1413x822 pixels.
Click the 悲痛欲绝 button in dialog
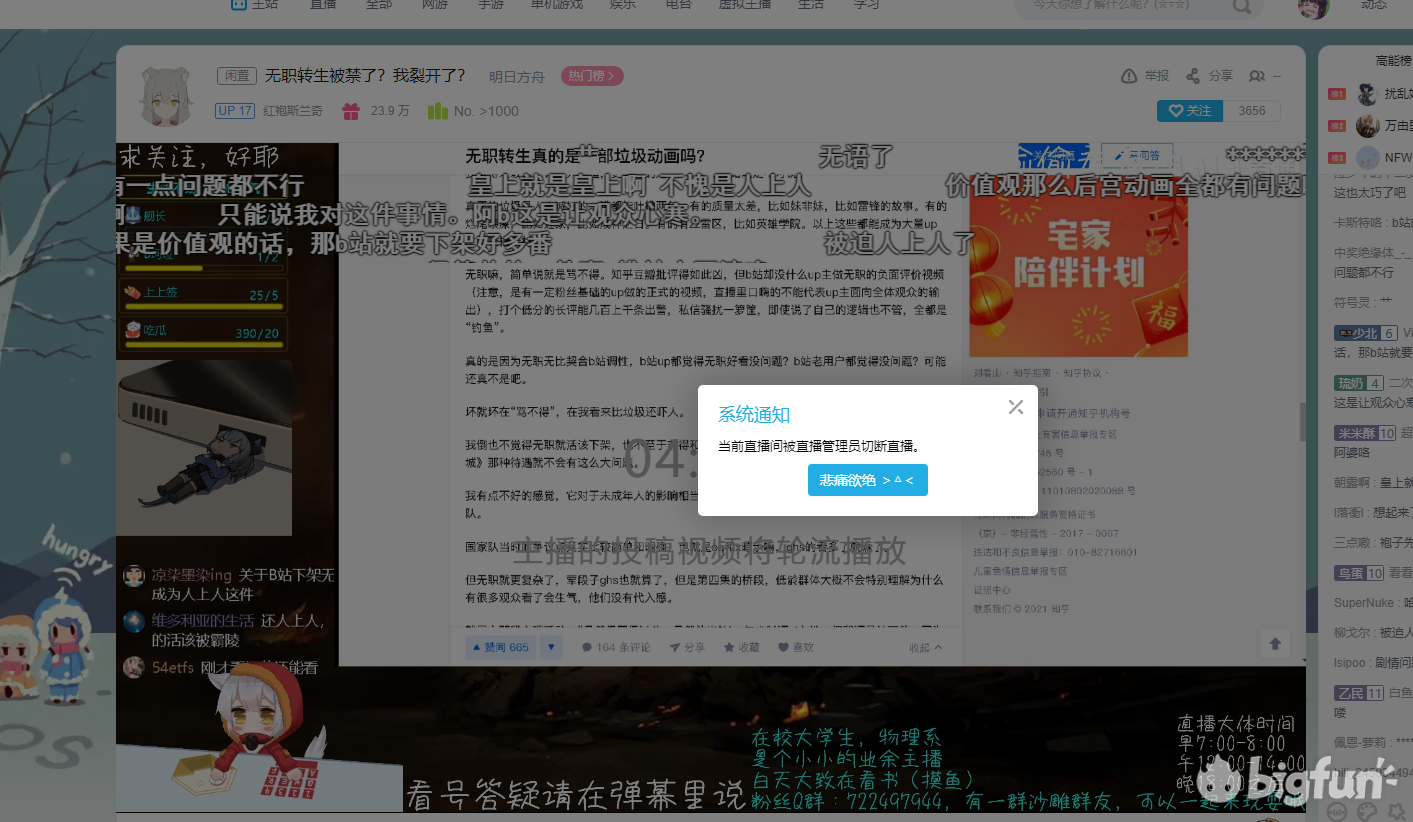click(867, 480)
